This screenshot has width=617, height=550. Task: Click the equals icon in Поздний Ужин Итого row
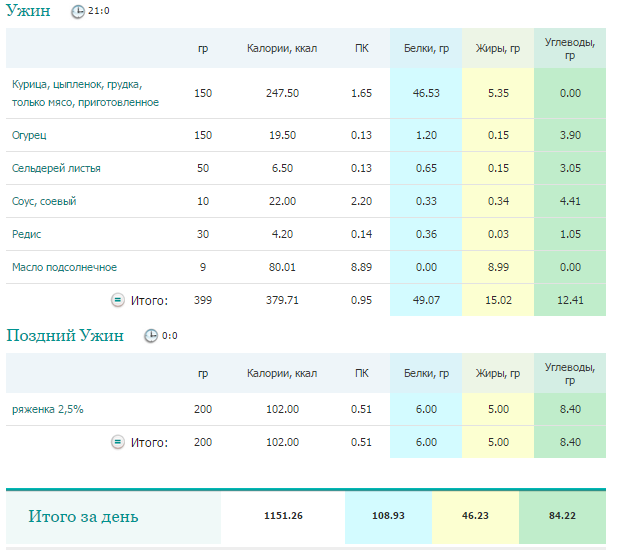coord(117,442)
